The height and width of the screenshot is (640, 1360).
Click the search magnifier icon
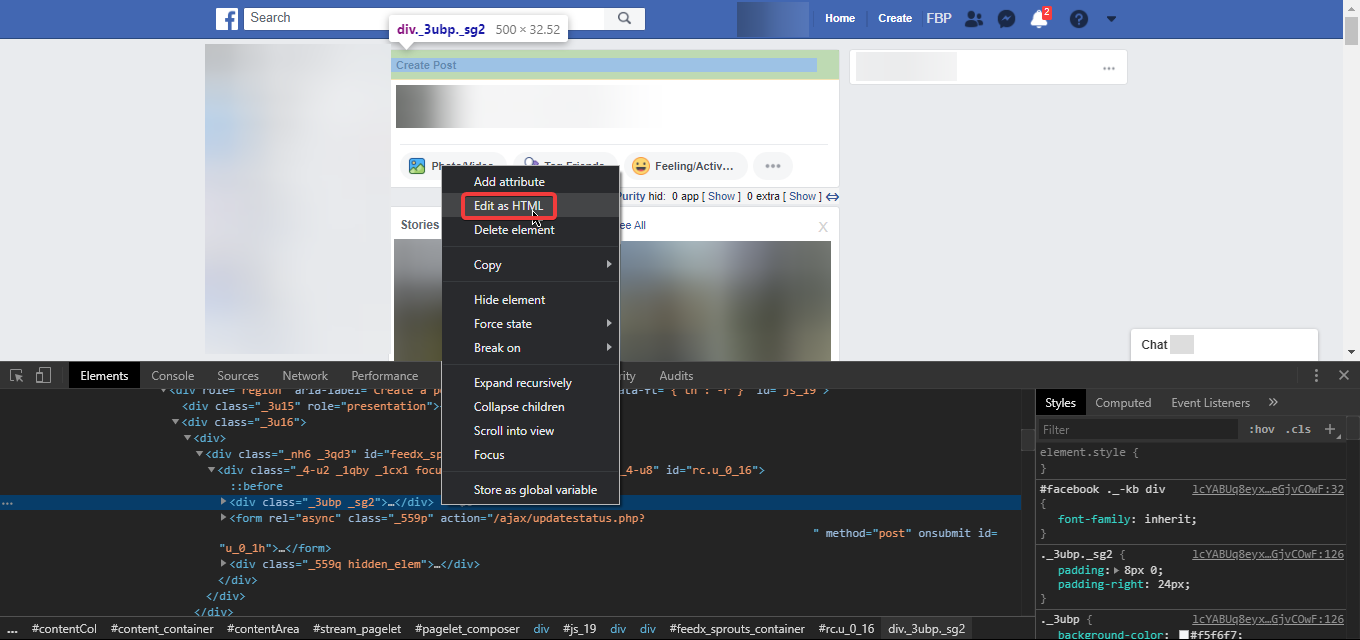625,18
